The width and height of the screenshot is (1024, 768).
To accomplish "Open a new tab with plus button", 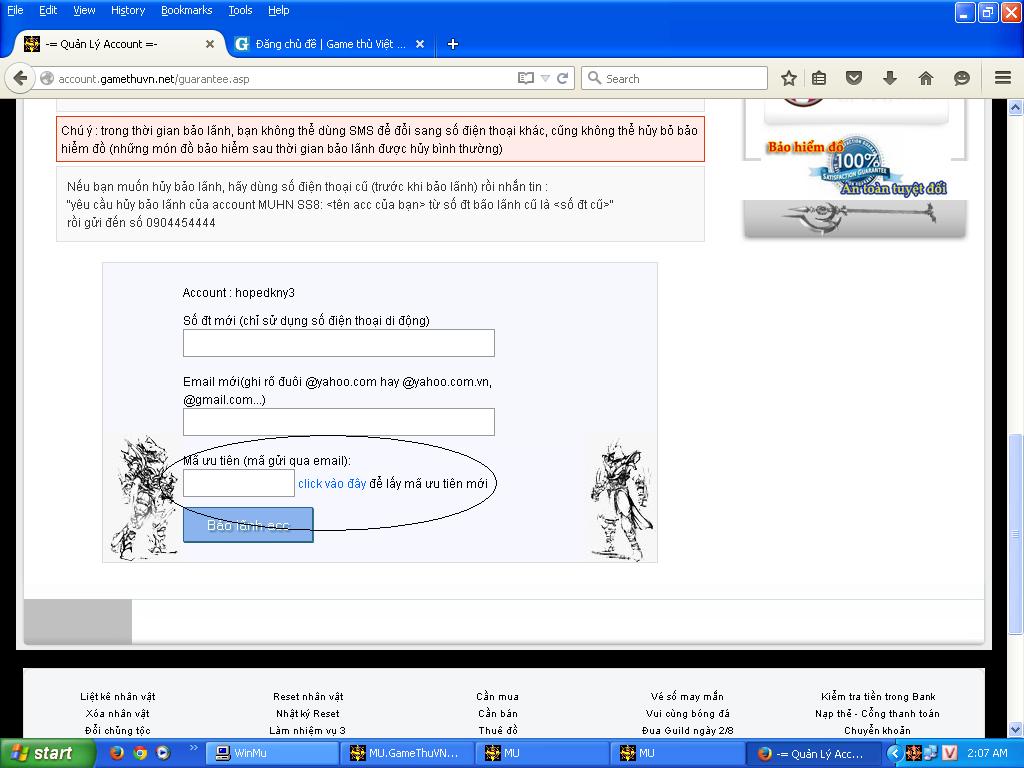I will (453, 44).
